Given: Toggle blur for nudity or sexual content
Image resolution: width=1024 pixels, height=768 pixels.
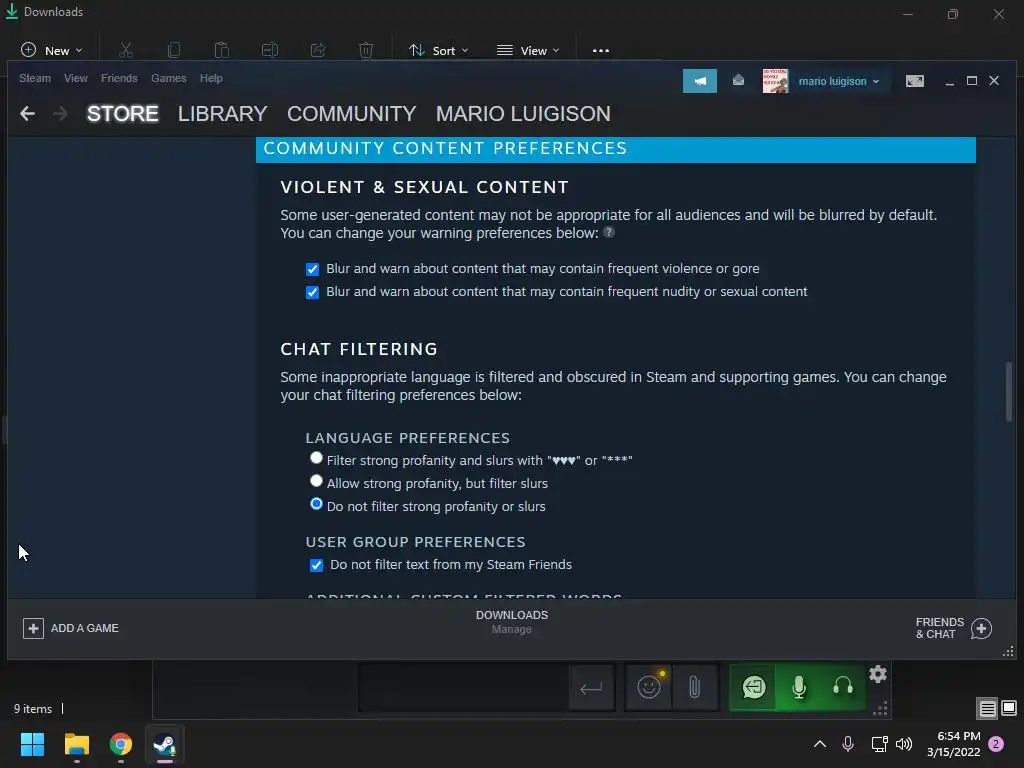Looking at the screenshot, I should click(x=312, y=292).
